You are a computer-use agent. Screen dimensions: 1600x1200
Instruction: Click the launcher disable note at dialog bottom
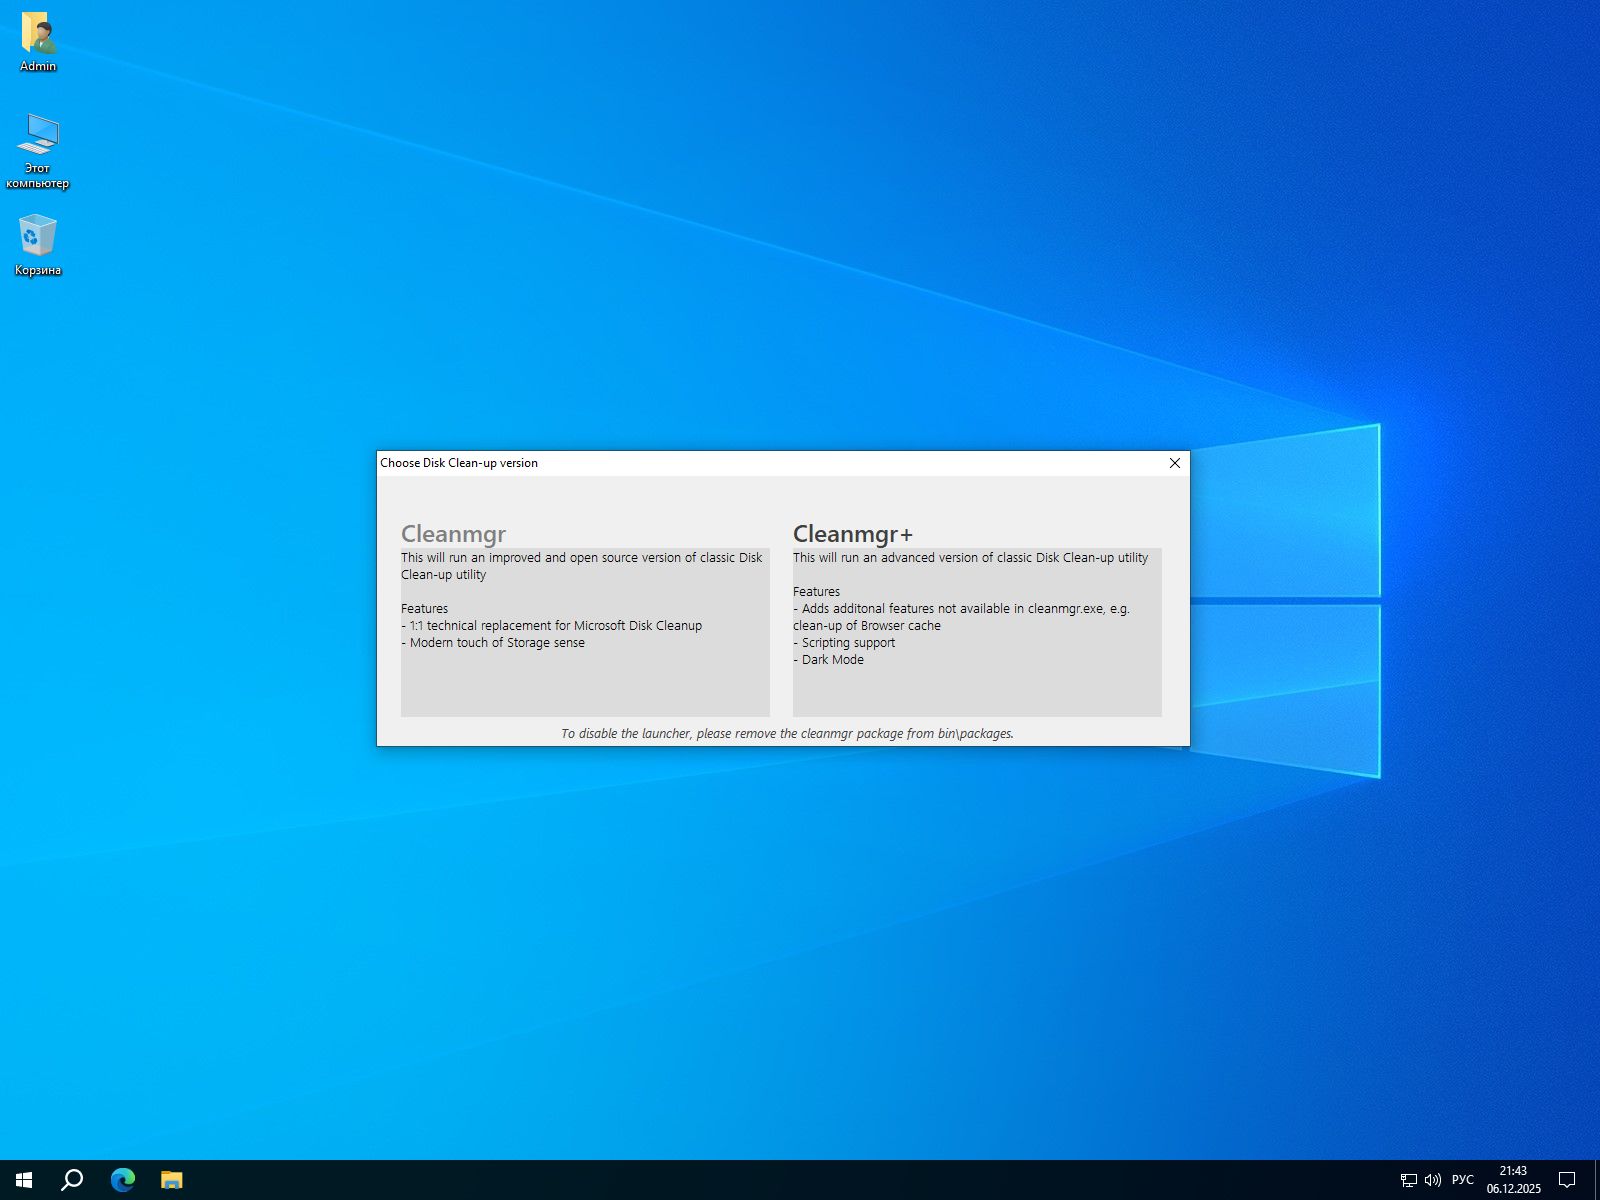pos(787,733)
